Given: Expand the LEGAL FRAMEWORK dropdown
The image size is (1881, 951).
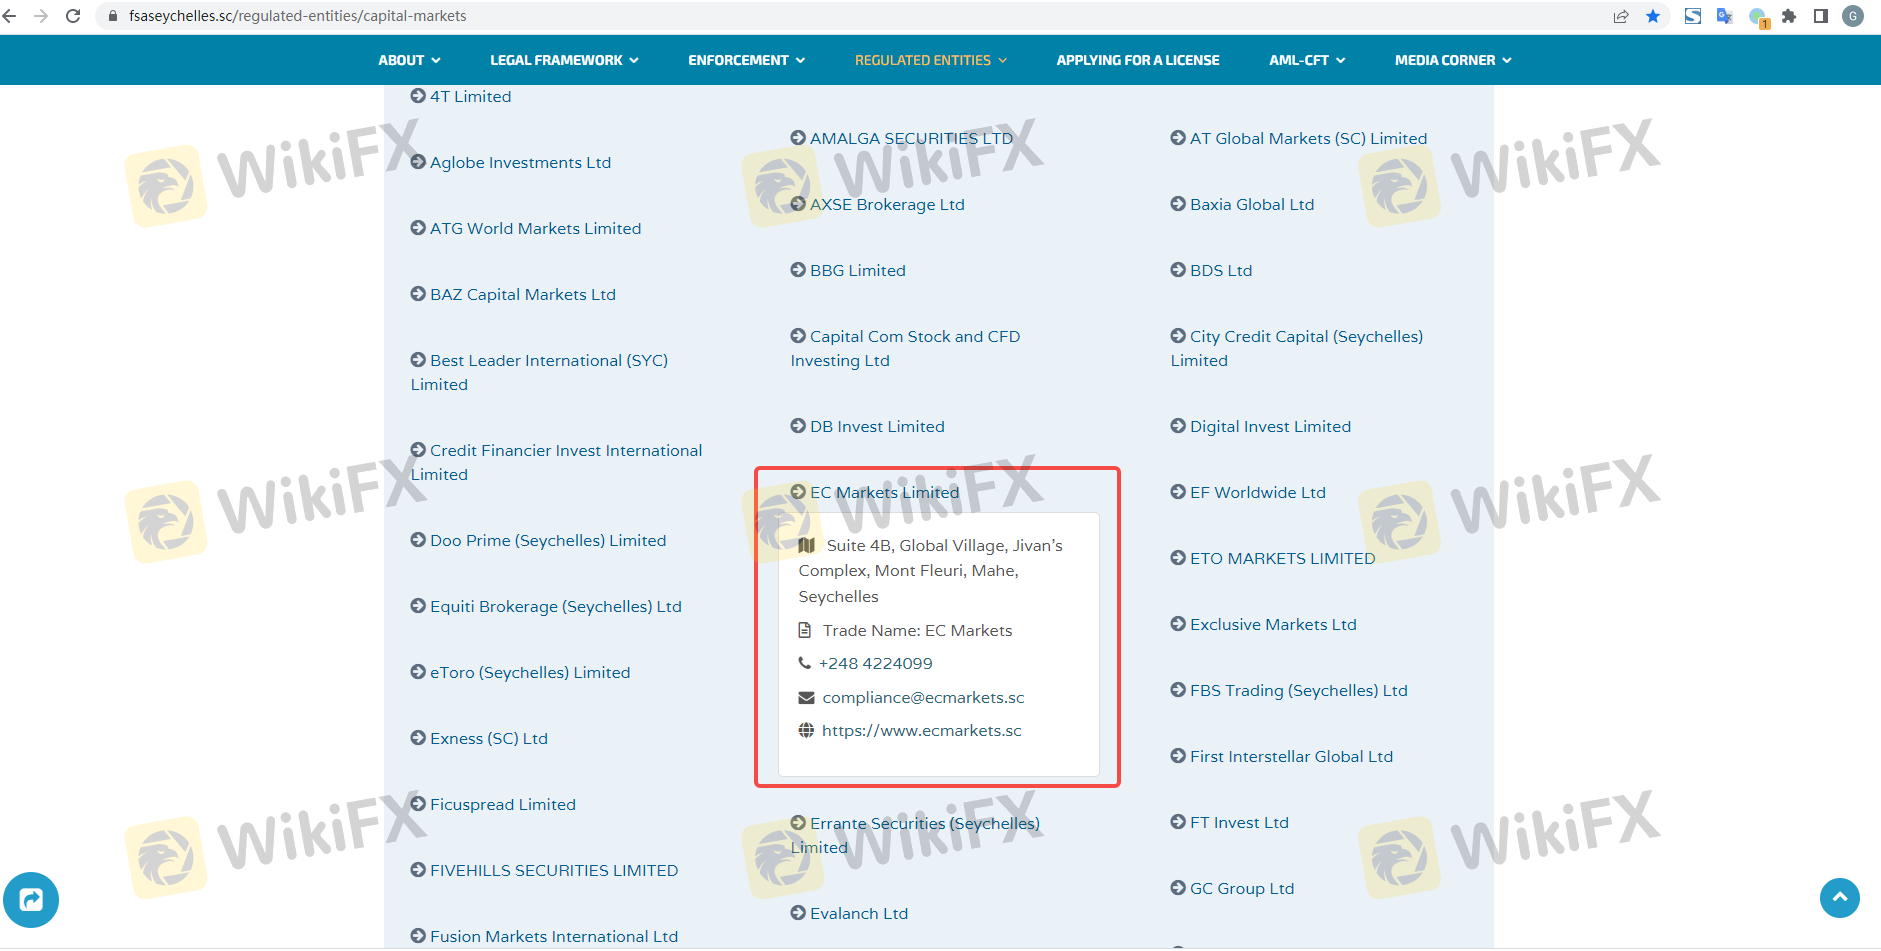Looking at the screenshot, I should pyautogui.click(x=564, y=60).
